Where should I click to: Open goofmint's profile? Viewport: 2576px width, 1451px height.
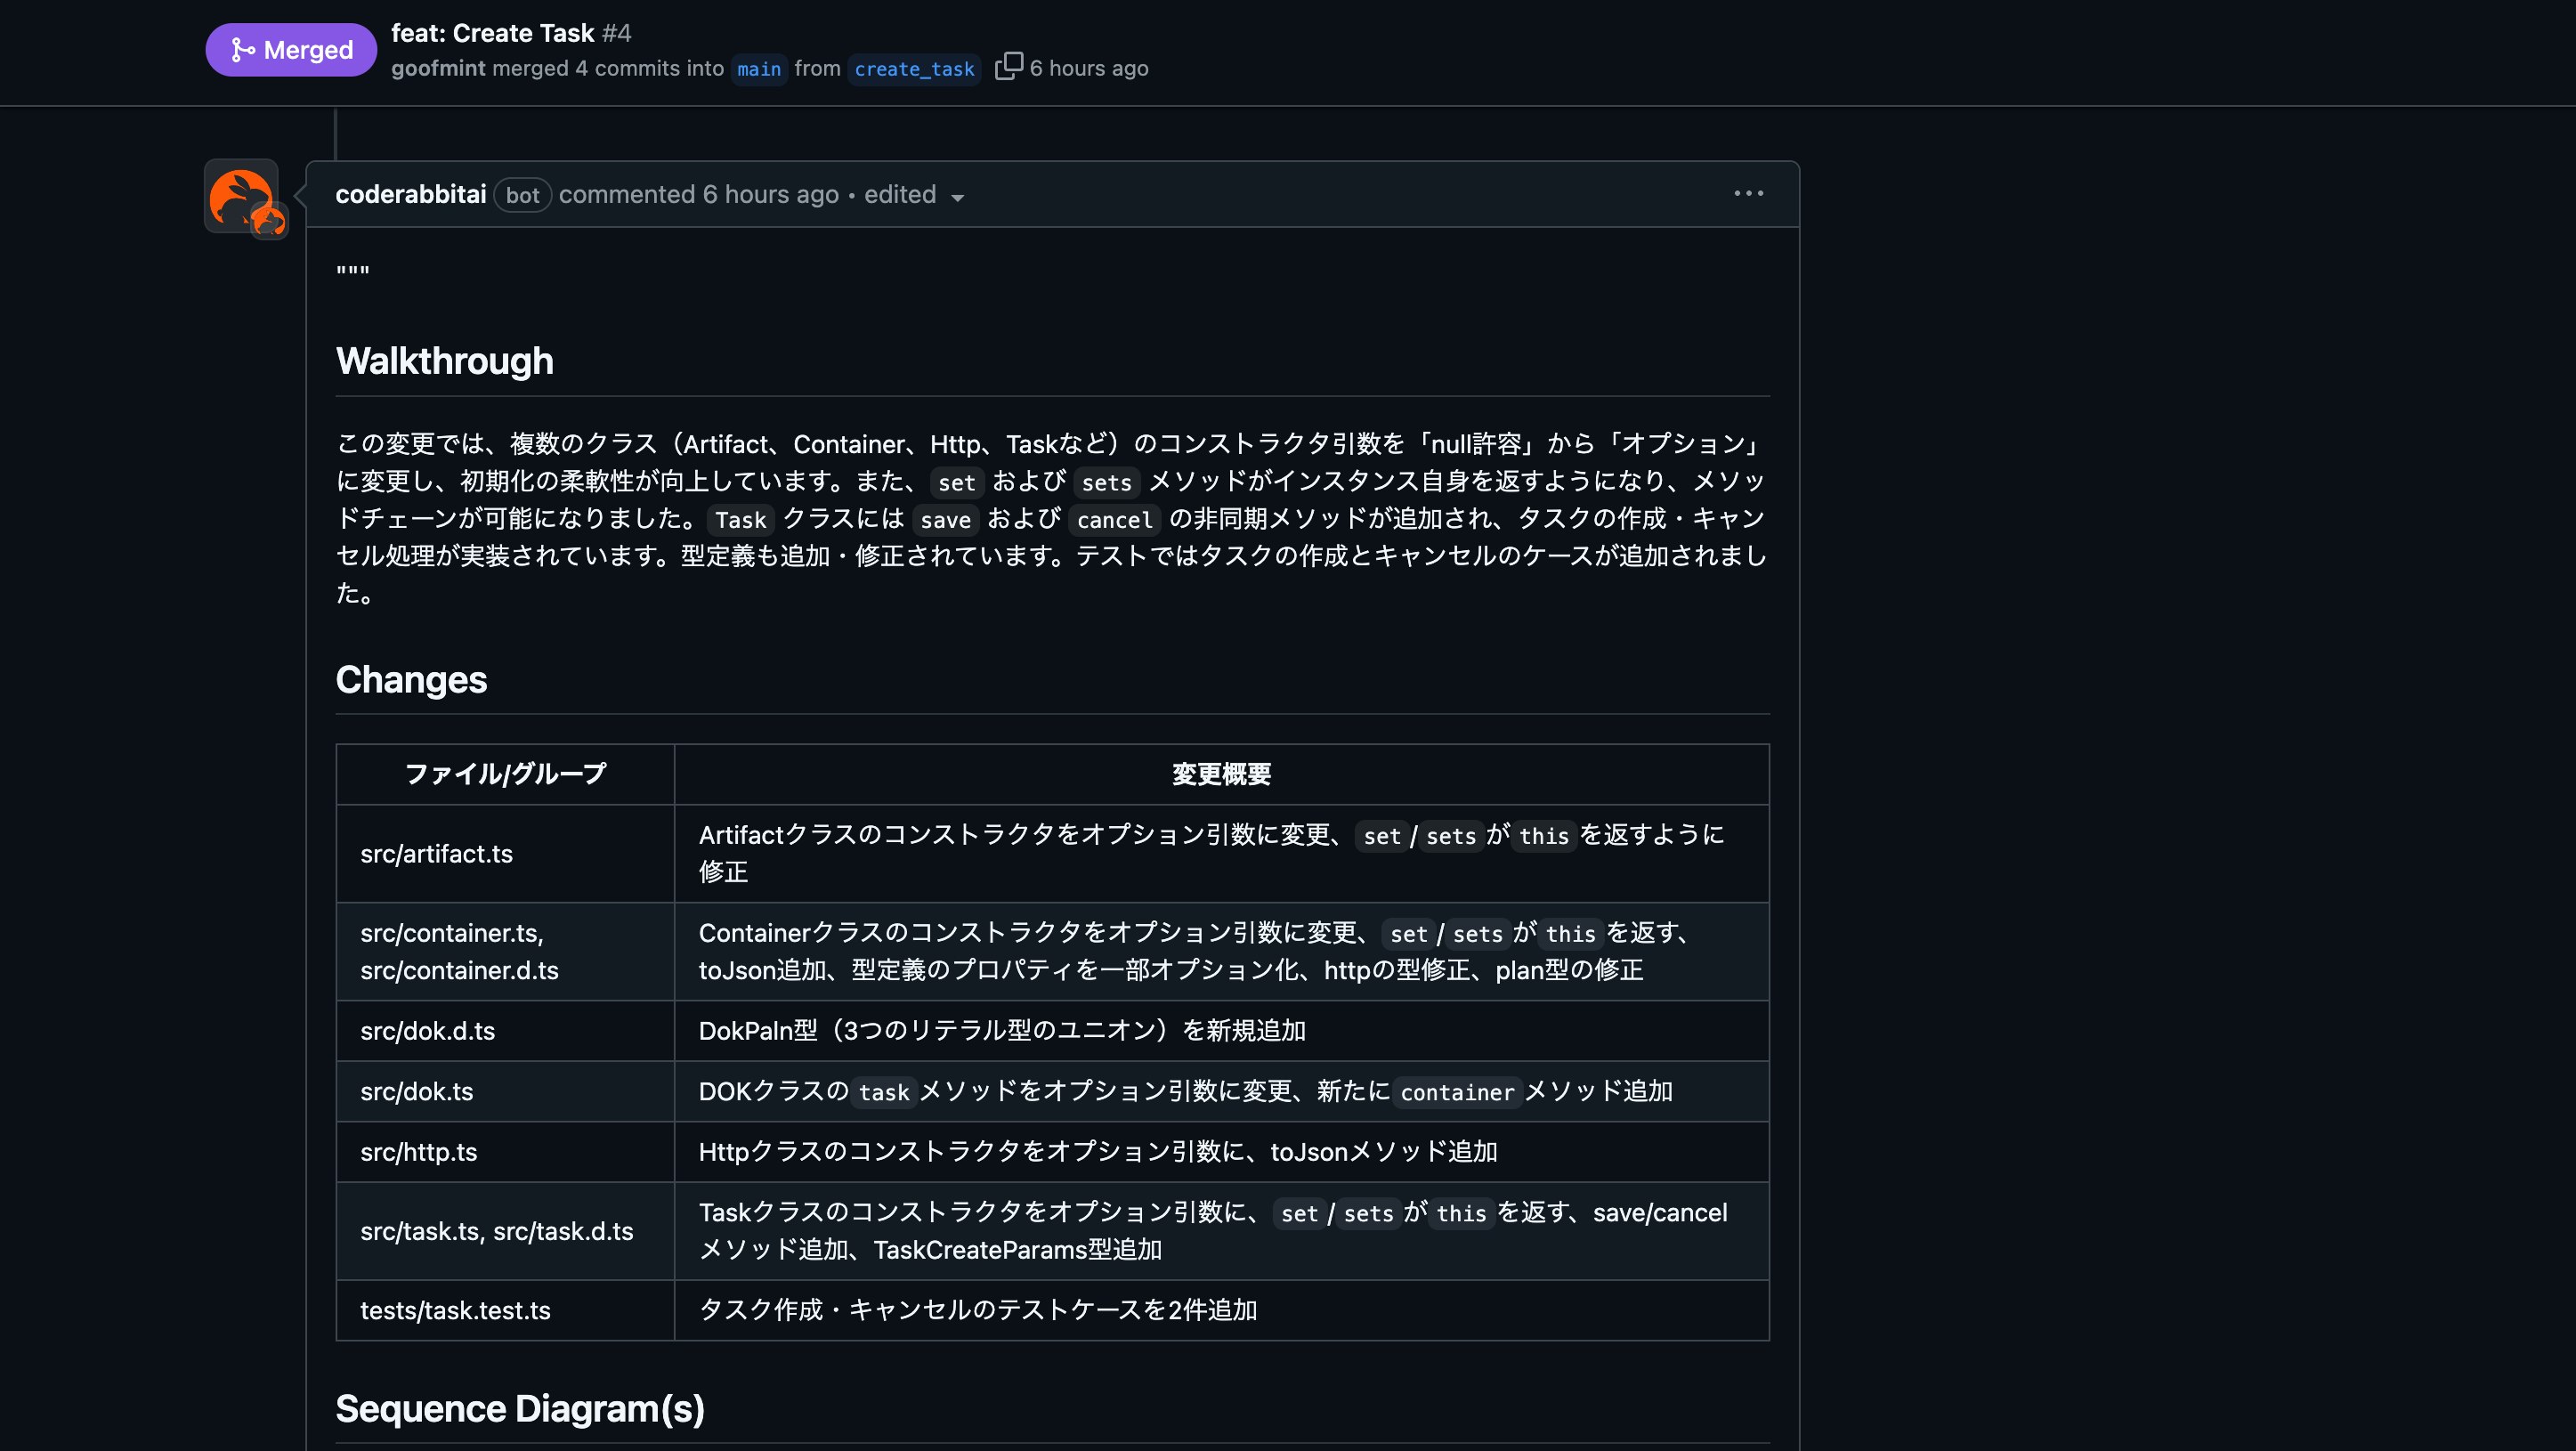pos(437,68)
